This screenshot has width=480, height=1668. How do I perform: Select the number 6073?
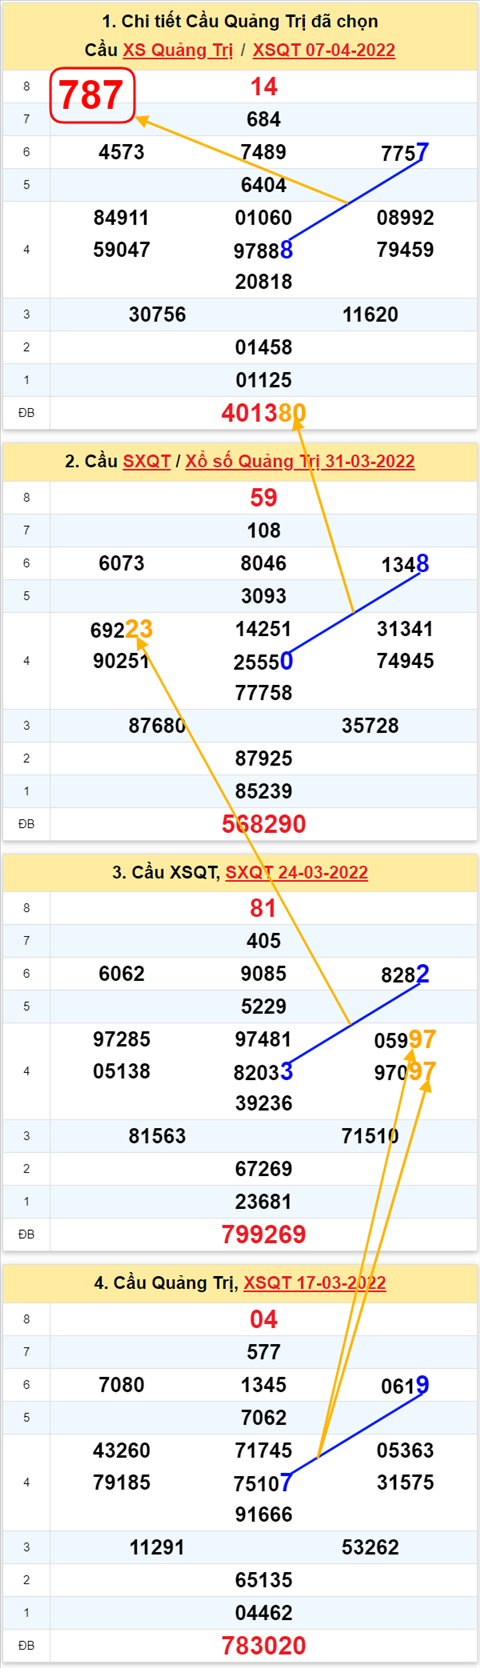tap(122, 563)
